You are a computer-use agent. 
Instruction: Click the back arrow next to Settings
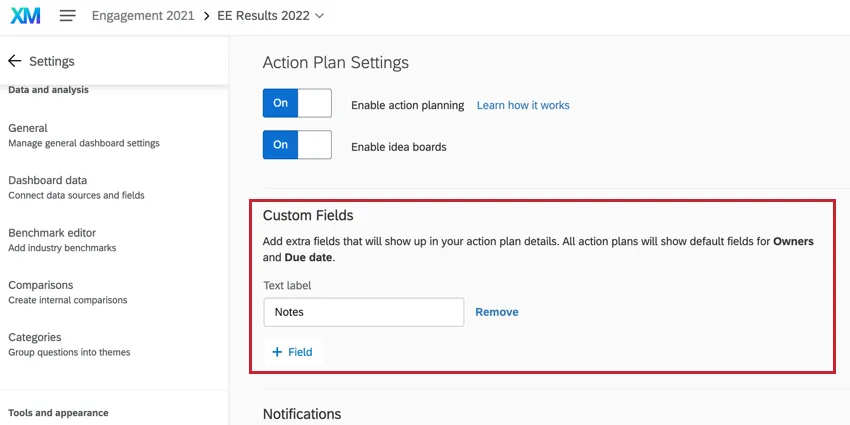click(15, 61)
